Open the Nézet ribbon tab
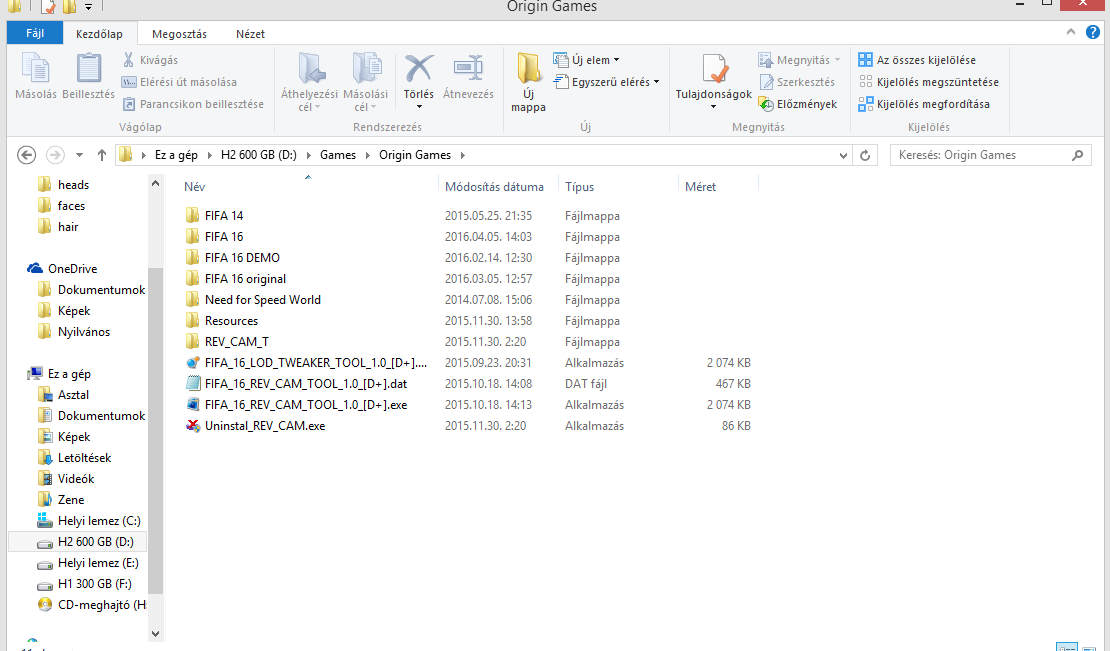 tap(250, 34)
